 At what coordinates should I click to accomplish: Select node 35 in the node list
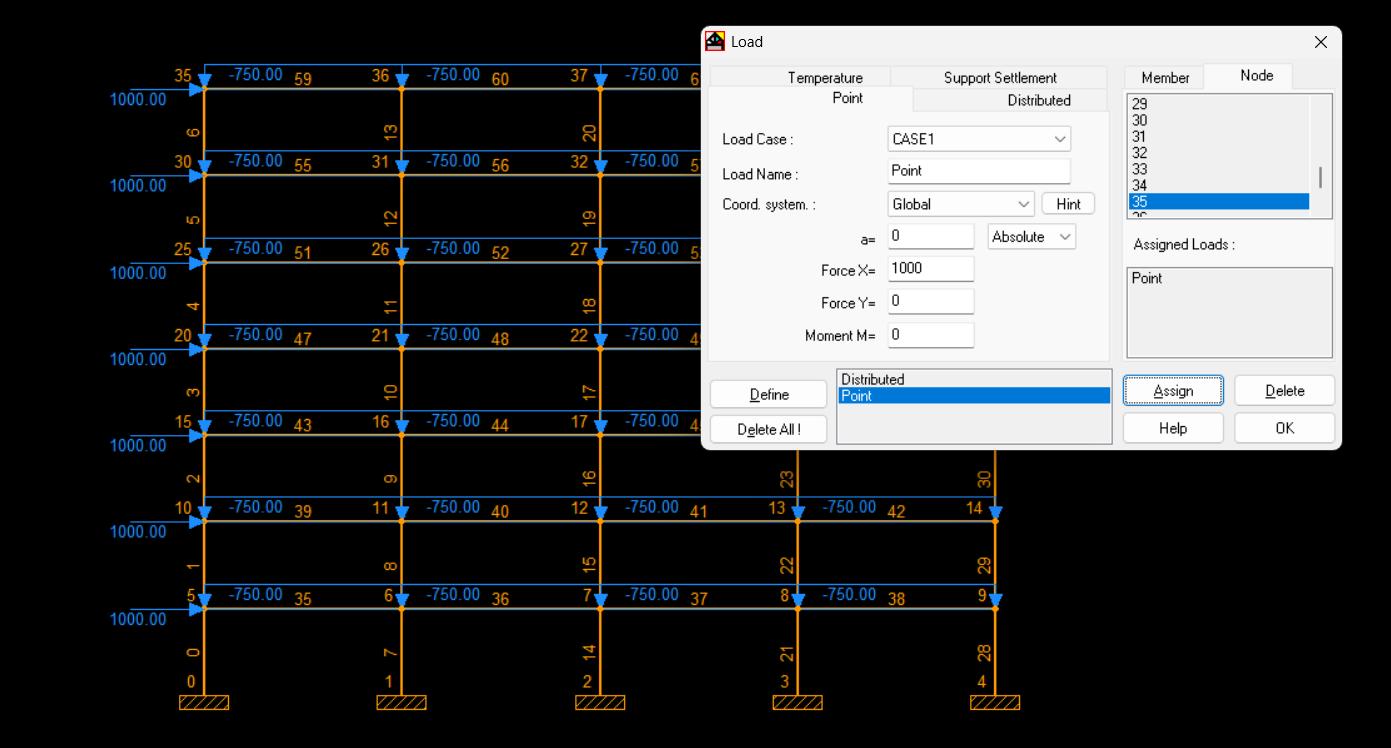point(1219,202)
